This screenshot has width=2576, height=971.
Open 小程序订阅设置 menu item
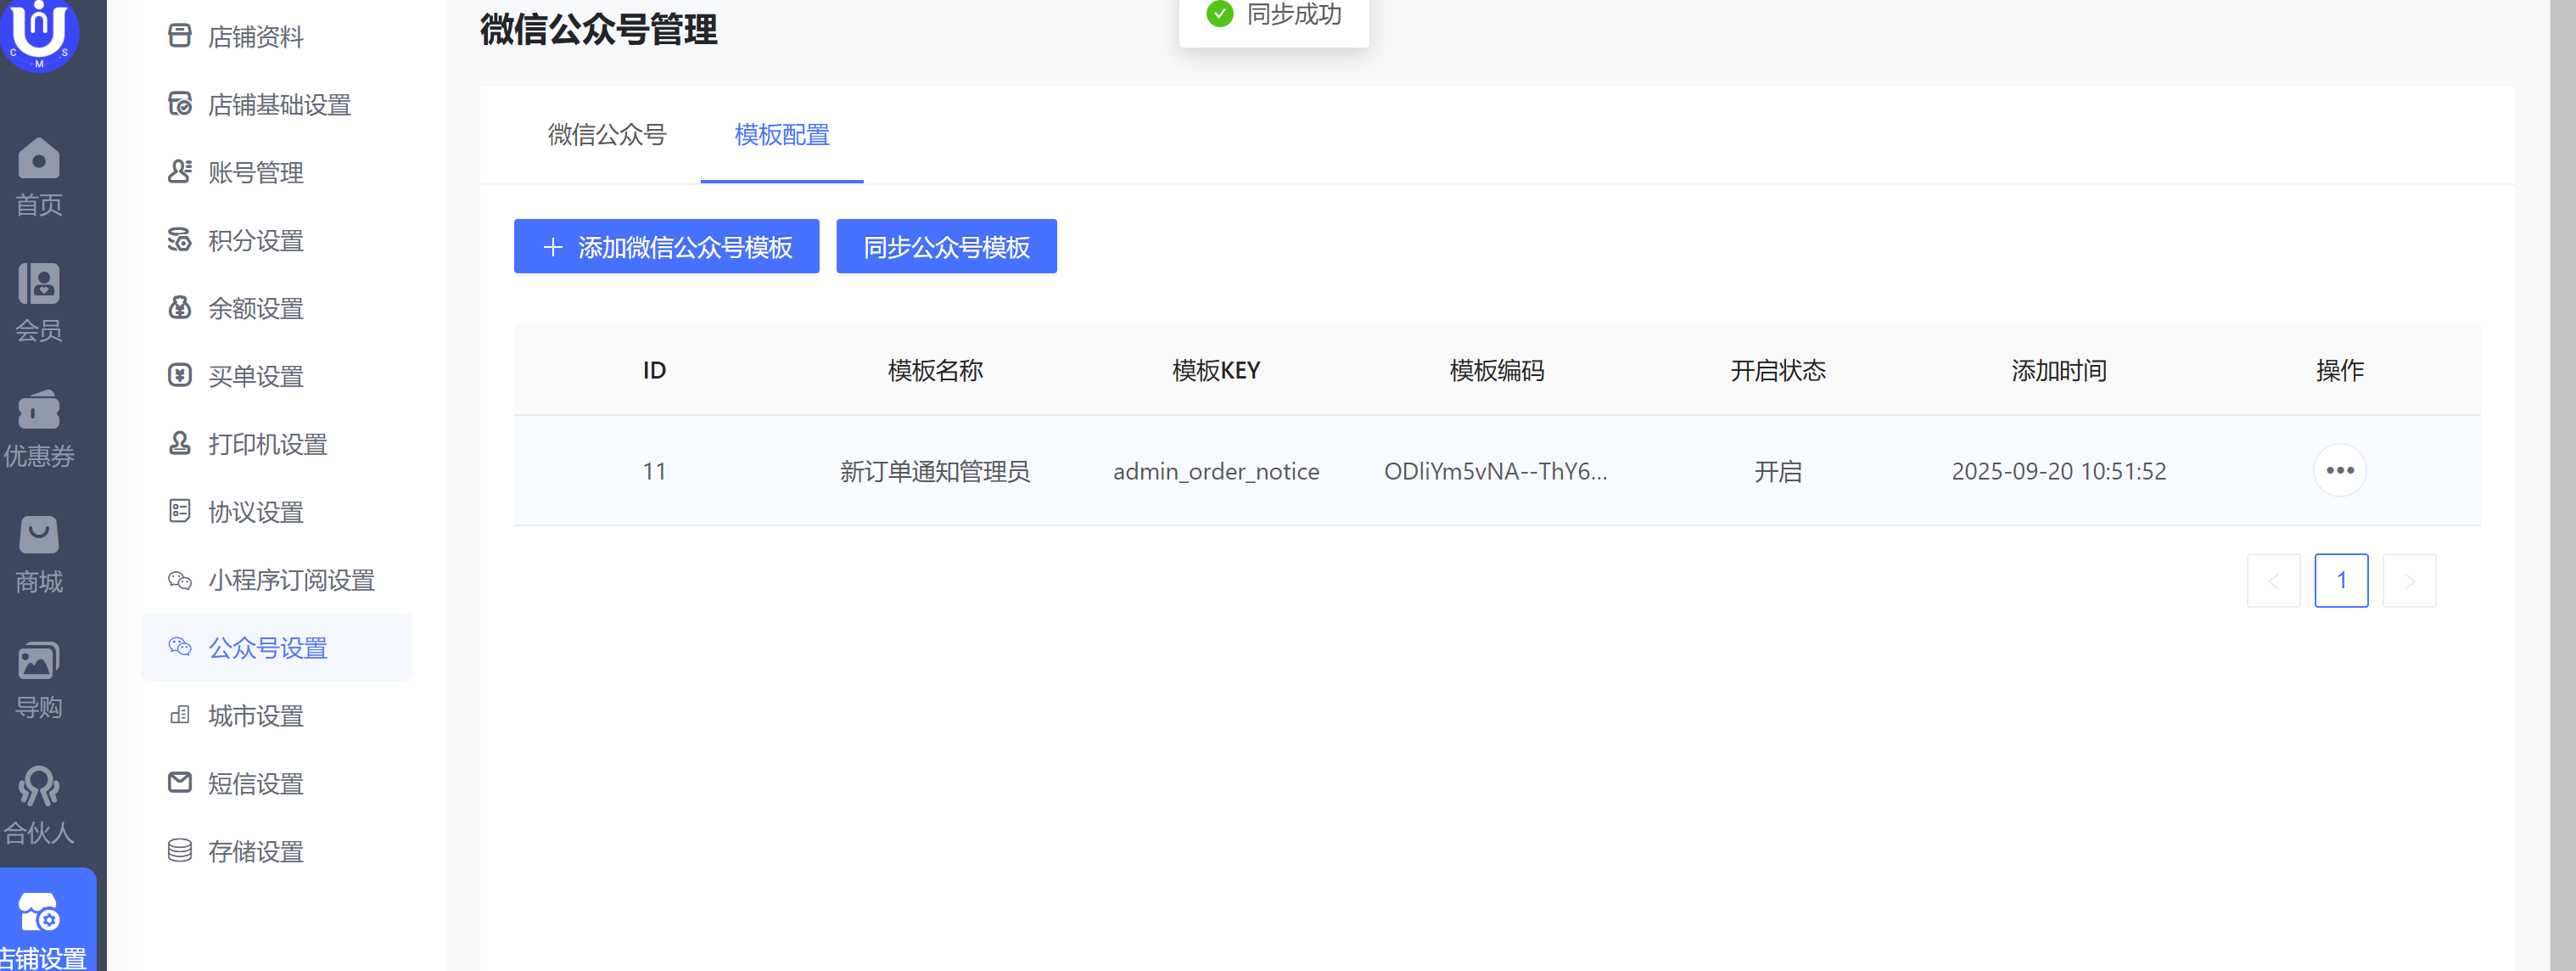[290, 581]
